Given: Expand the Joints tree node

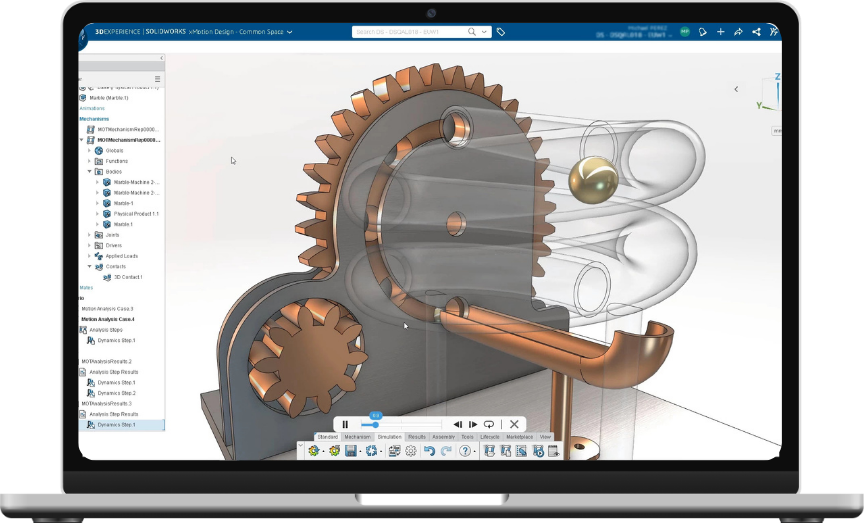Looking at the screenshot, I should point(89,235).
